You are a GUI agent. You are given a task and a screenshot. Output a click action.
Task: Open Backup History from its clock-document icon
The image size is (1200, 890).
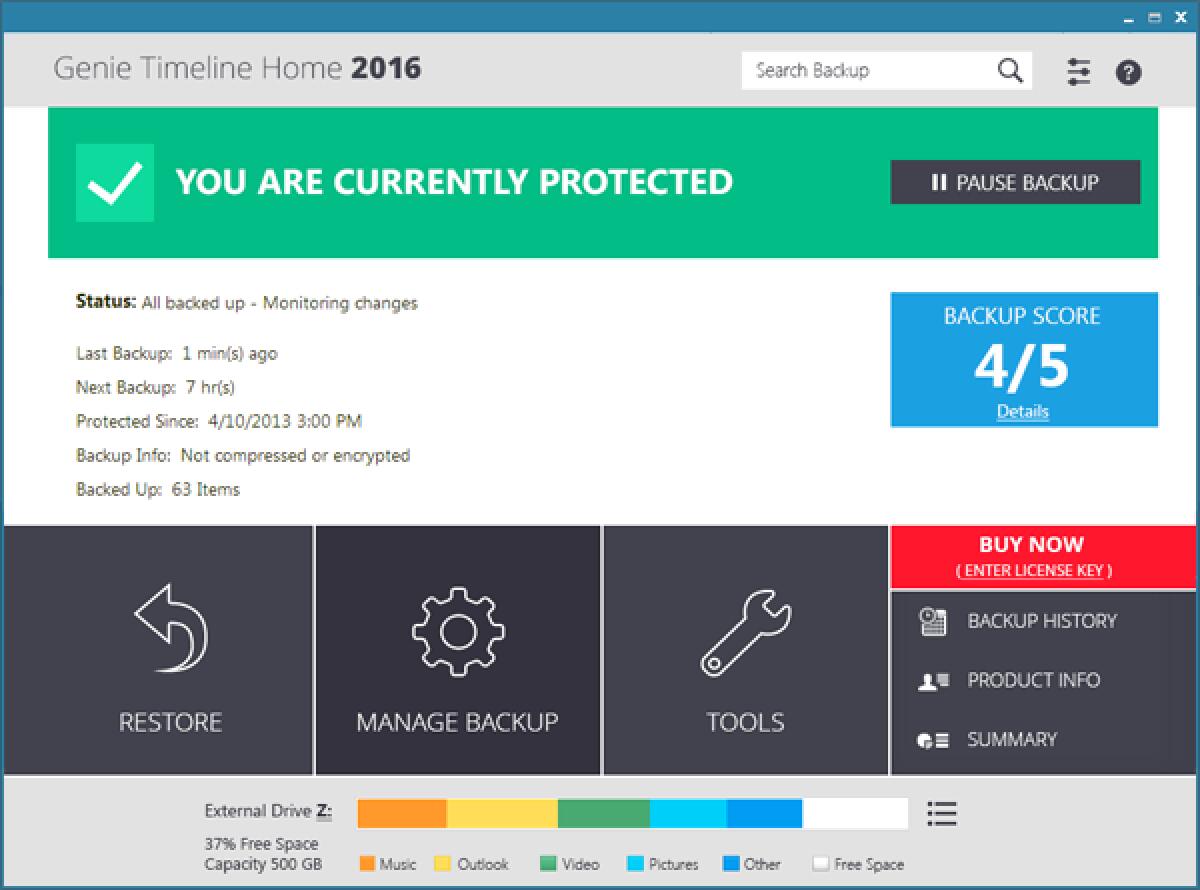[931, 621]
